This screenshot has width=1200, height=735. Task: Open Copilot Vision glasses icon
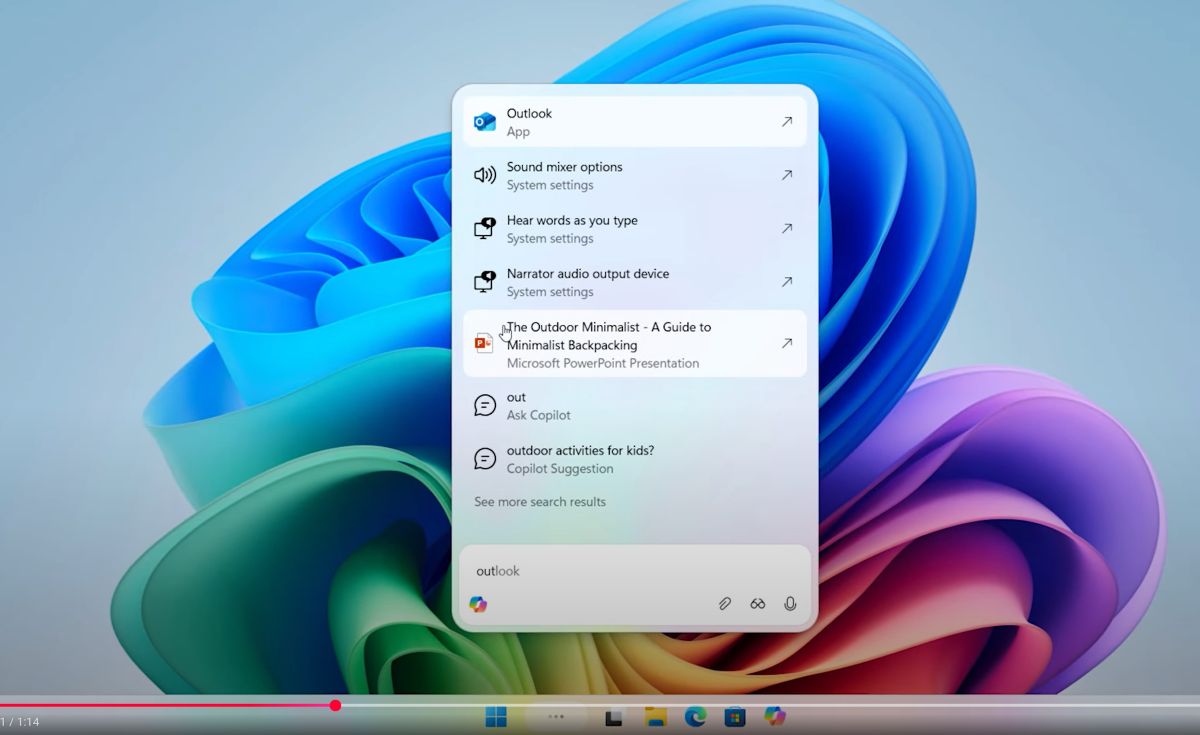coord(758,604)
